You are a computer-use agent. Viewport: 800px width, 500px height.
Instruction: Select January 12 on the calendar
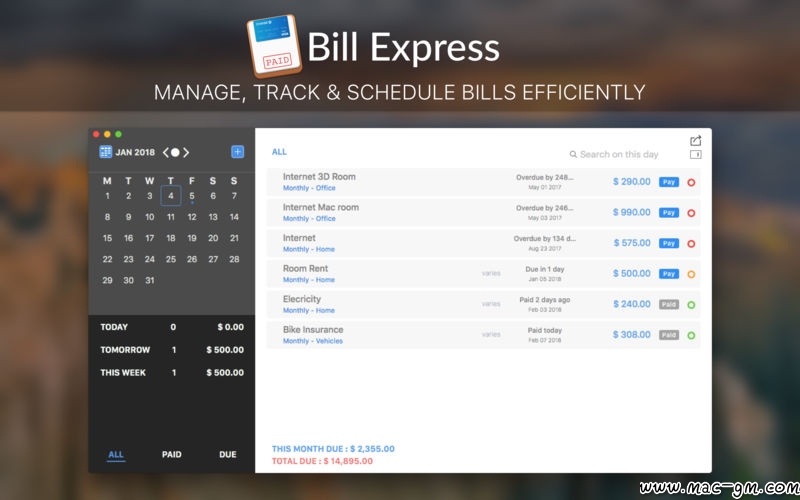[192, 217]
